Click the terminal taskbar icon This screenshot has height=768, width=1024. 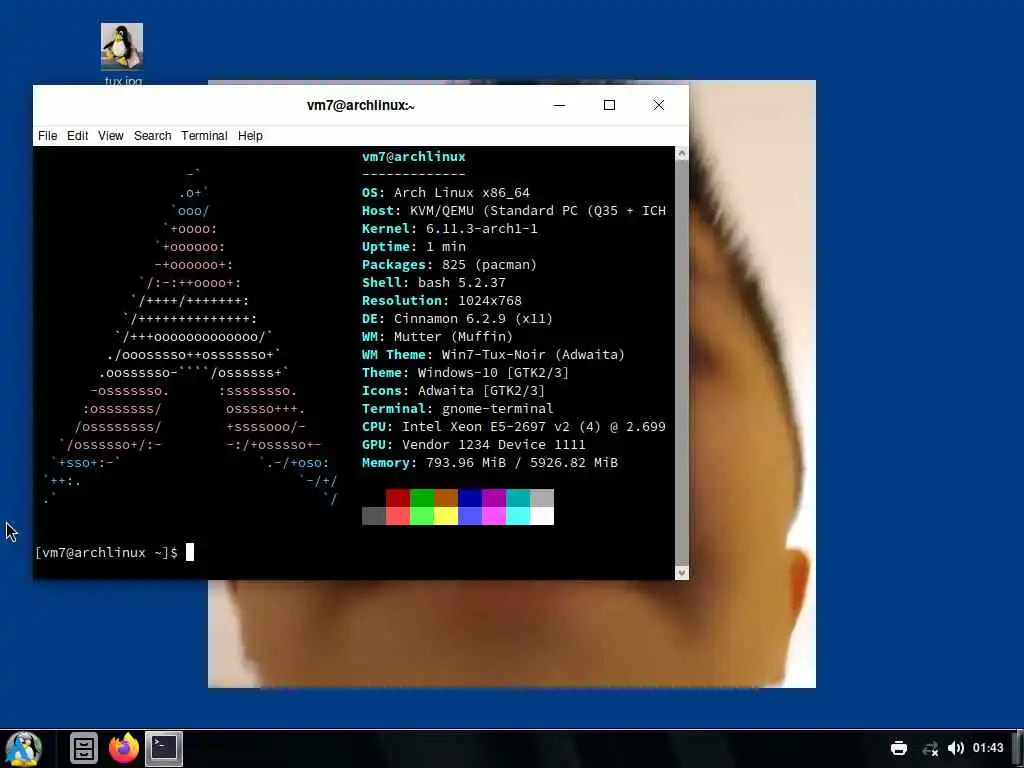coord(163,748)
